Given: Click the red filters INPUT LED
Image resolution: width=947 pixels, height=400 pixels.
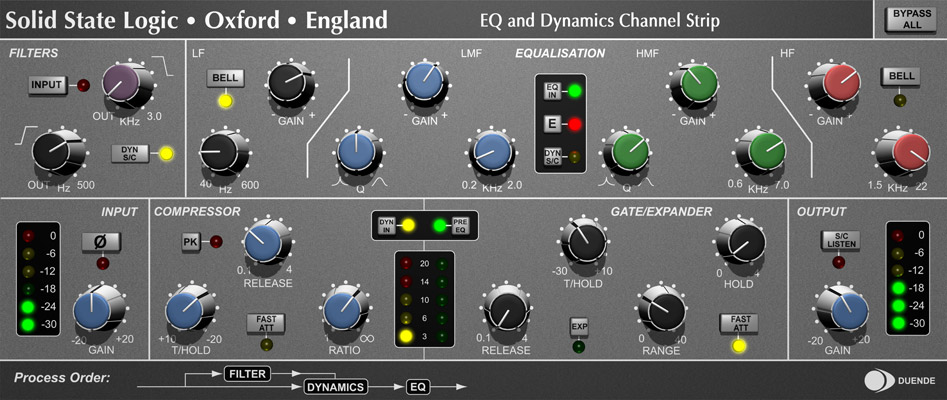Looking at the screenshot, I should [x=83, y=85].
